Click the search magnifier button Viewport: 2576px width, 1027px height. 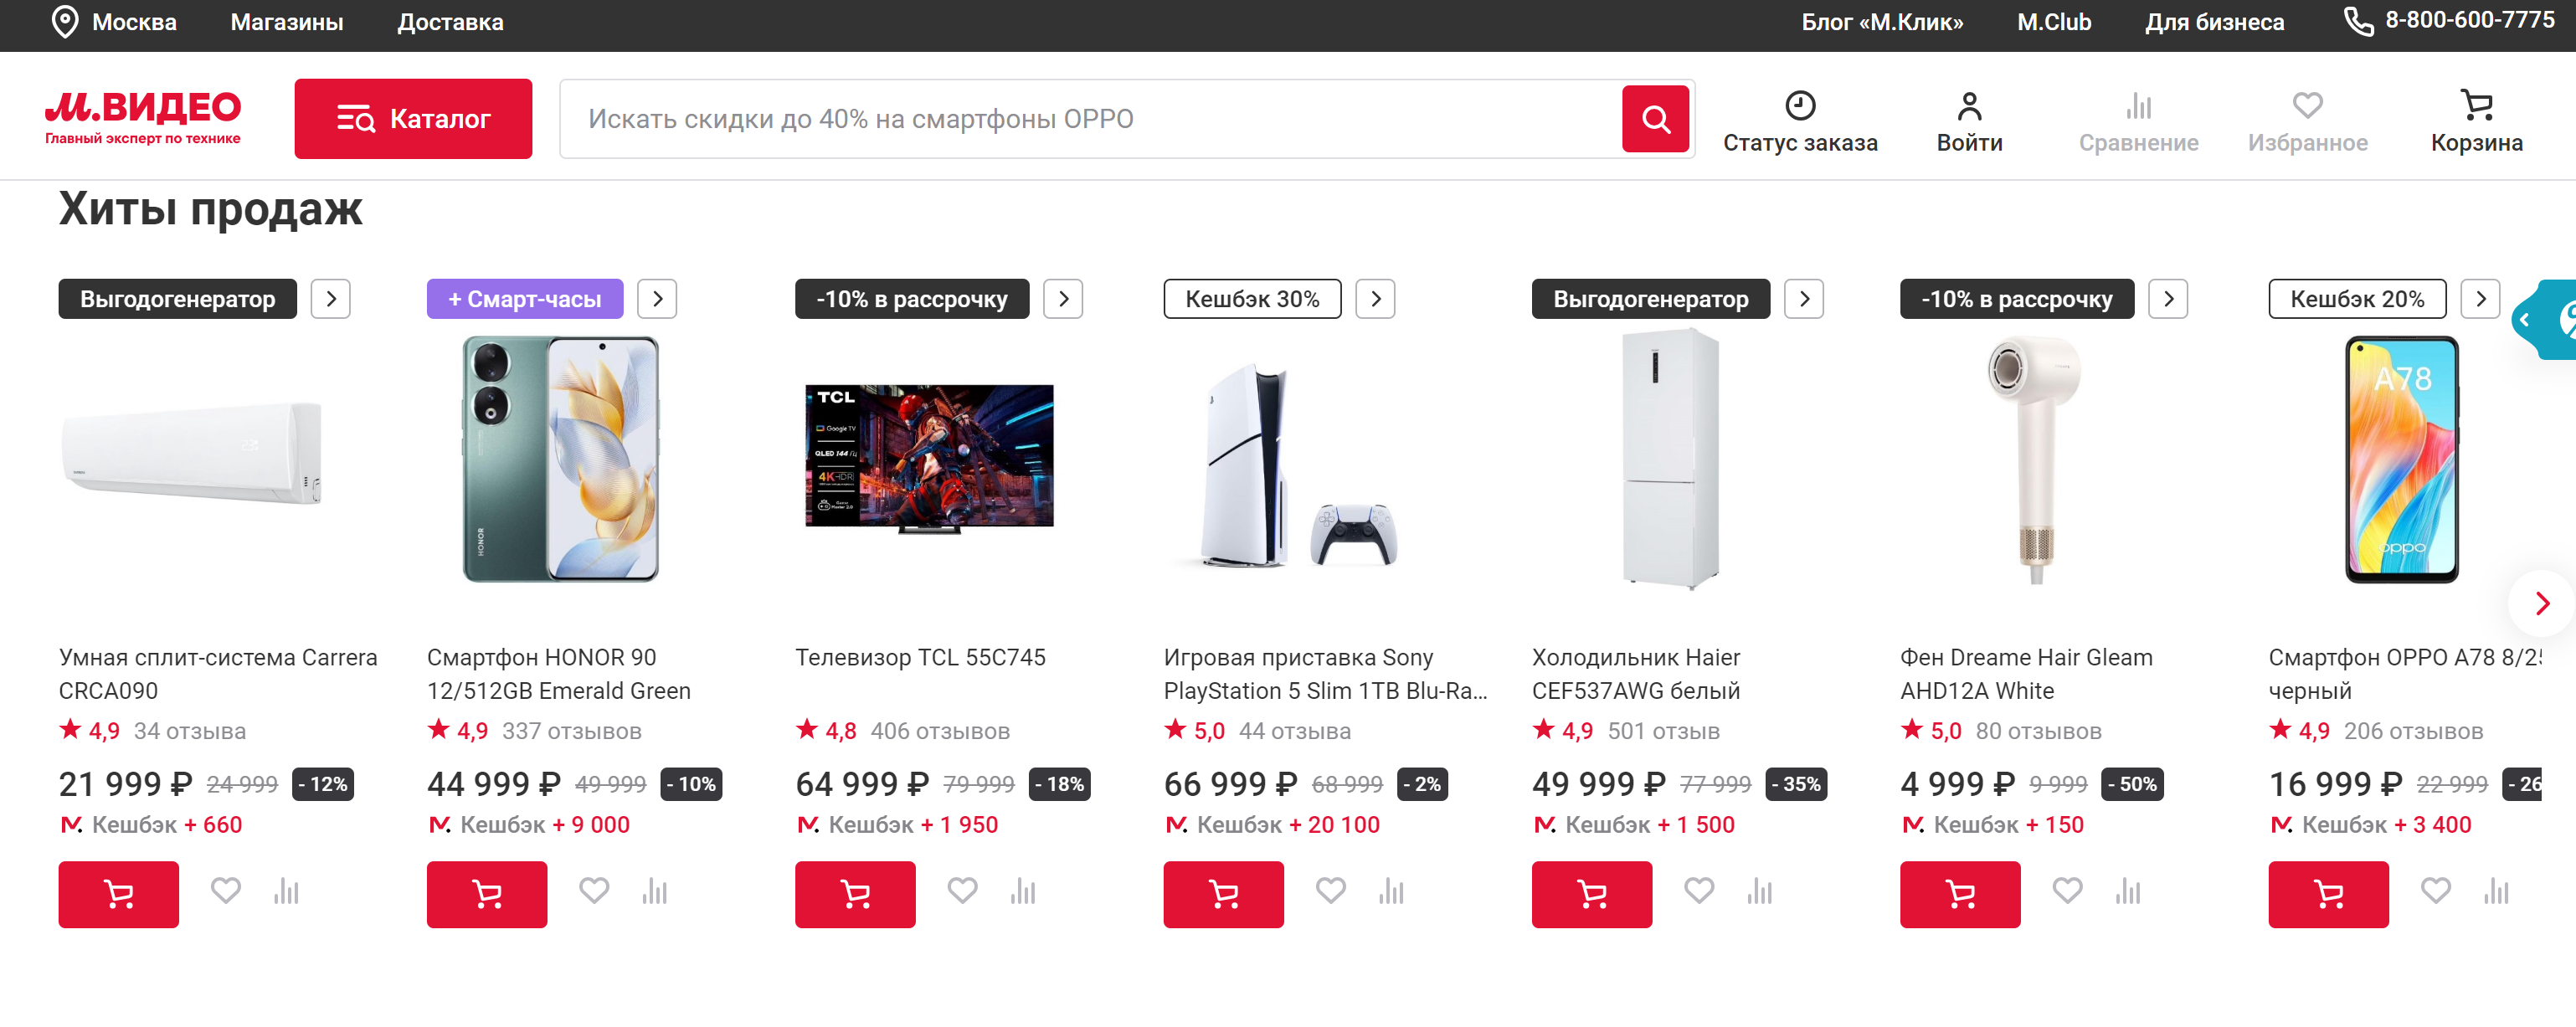click(x=1655, y=119)
